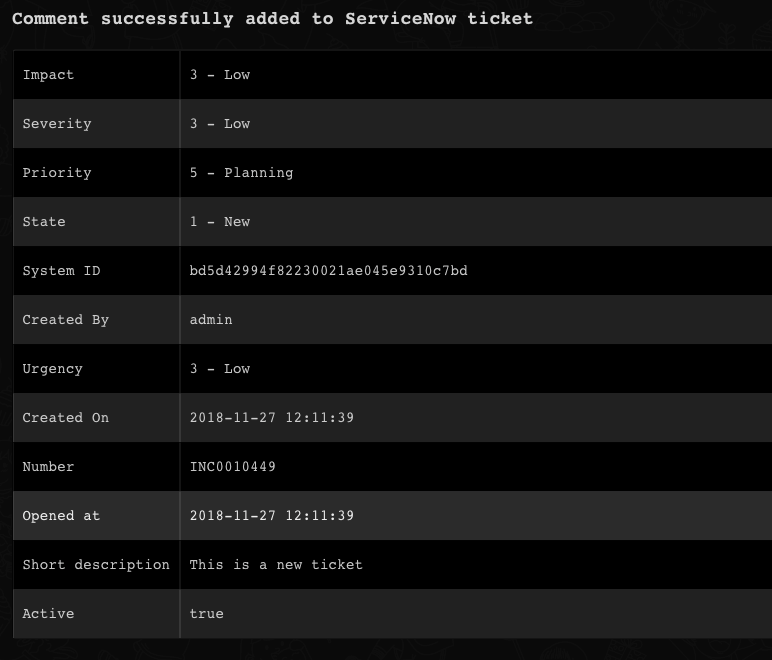The width and height of the screenshot is (772, 660).
Task: Click the State value "1 - New"
Action: (220, 222)
